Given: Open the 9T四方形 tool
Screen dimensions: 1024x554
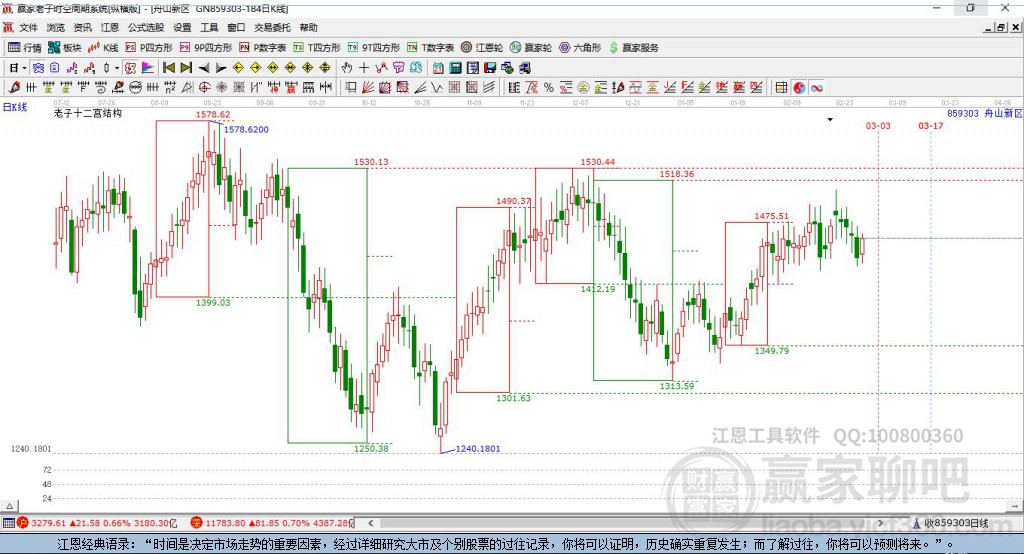Looking at the screenshot, I should click(x=374, y=48).
